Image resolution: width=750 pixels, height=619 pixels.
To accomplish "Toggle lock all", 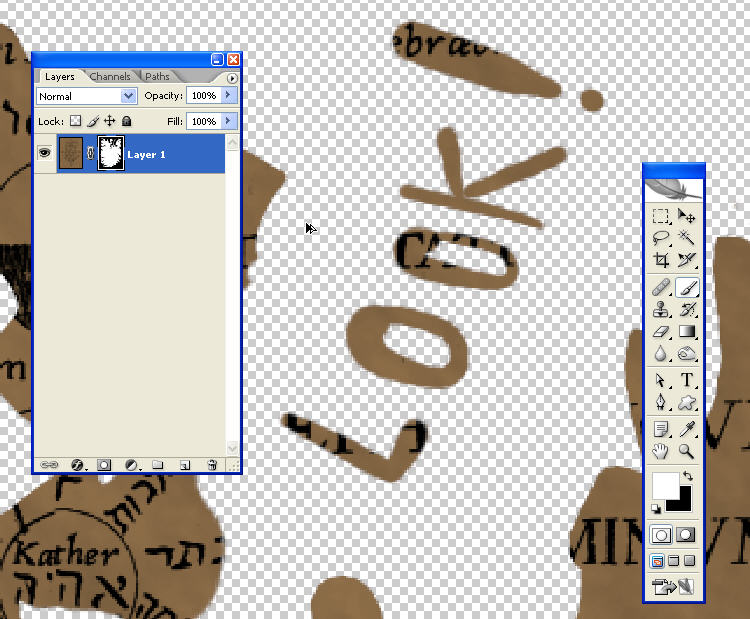I will coord(126,121).
